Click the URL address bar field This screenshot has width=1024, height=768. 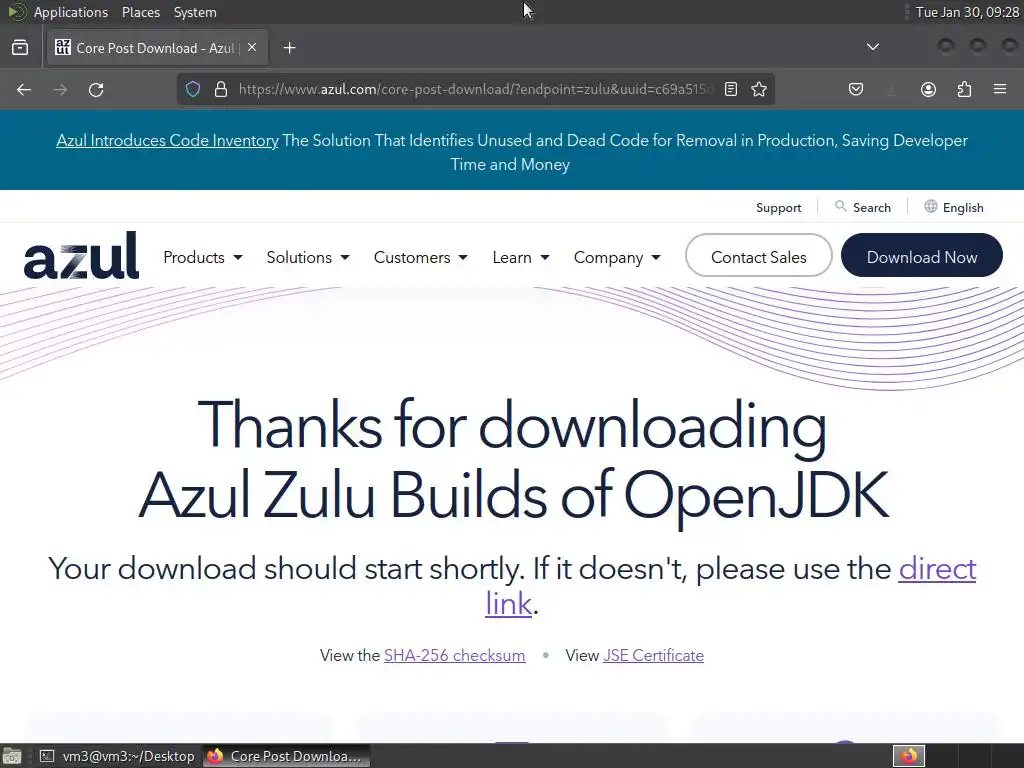click(x=475, y=89)
